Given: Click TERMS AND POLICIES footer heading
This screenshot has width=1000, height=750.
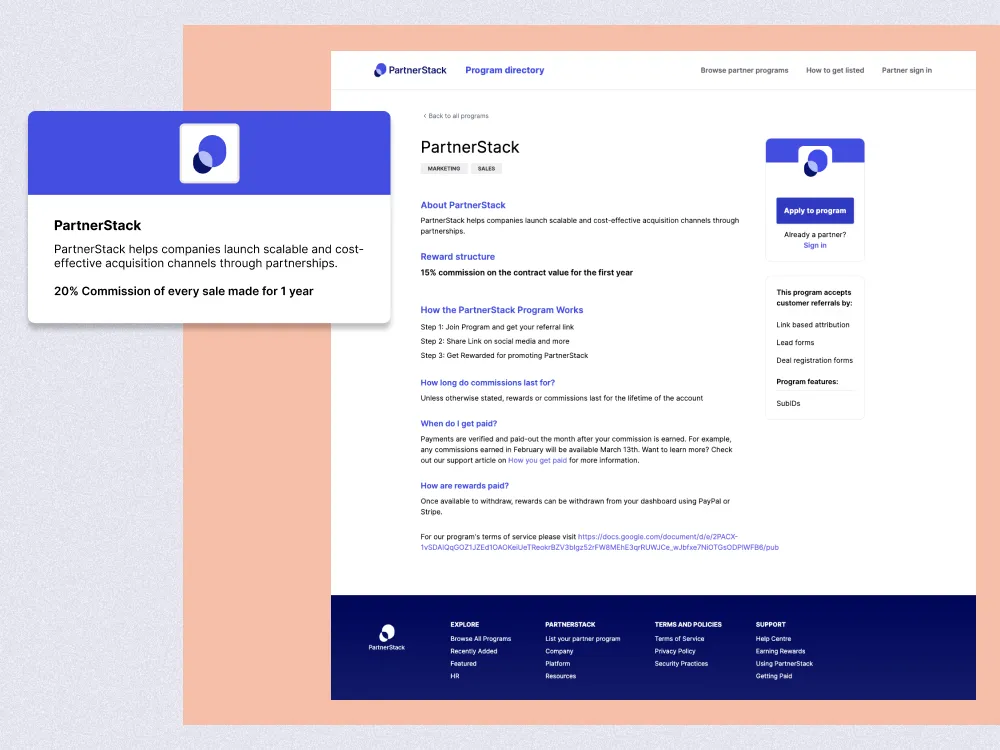Looking at the screenshot, I should pos(688,624).
